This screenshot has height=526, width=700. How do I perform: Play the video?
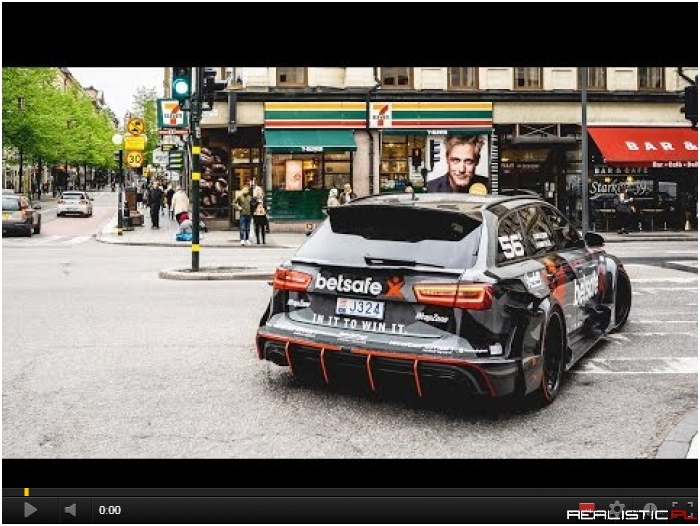30,509
